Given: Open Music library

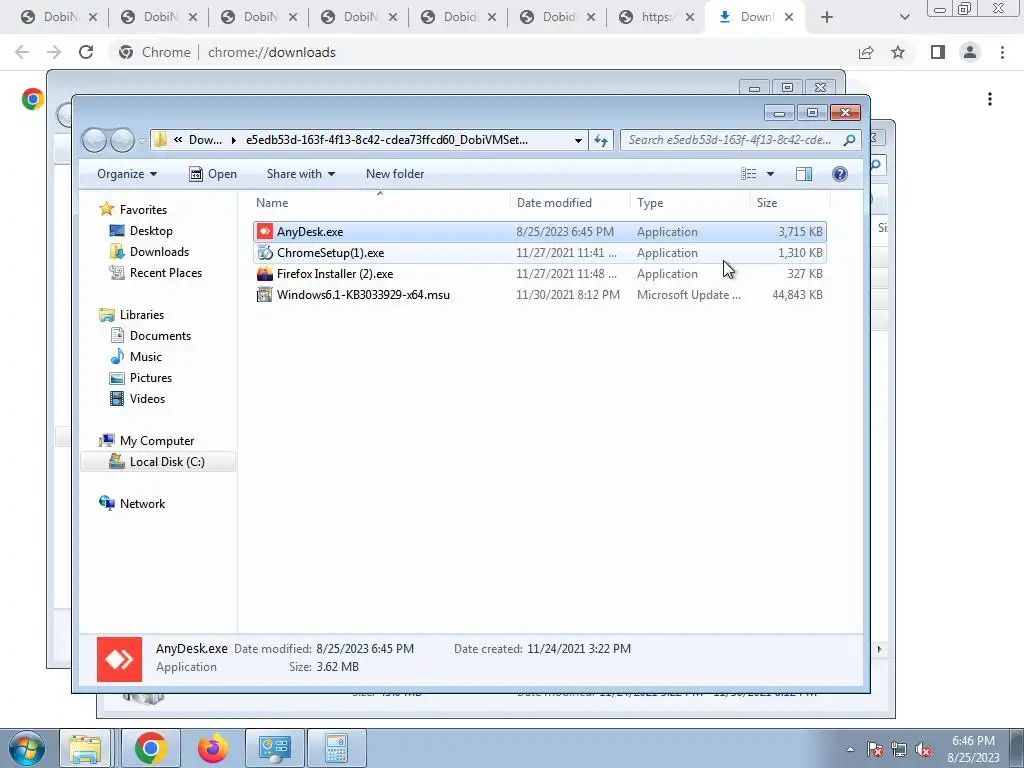Looking at the screenshot, I should pyautogui.click(x=146, y=357).
